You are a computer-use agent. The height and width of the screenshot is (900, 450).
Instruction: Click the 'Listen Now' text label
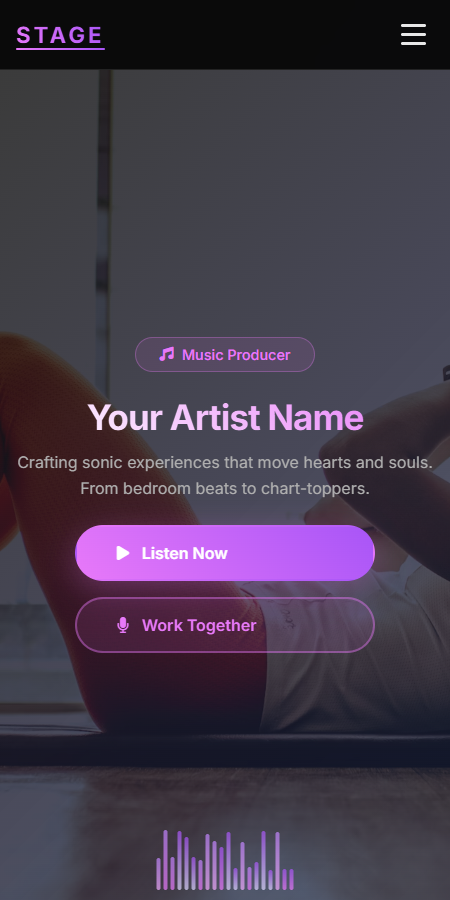point(185,553)
